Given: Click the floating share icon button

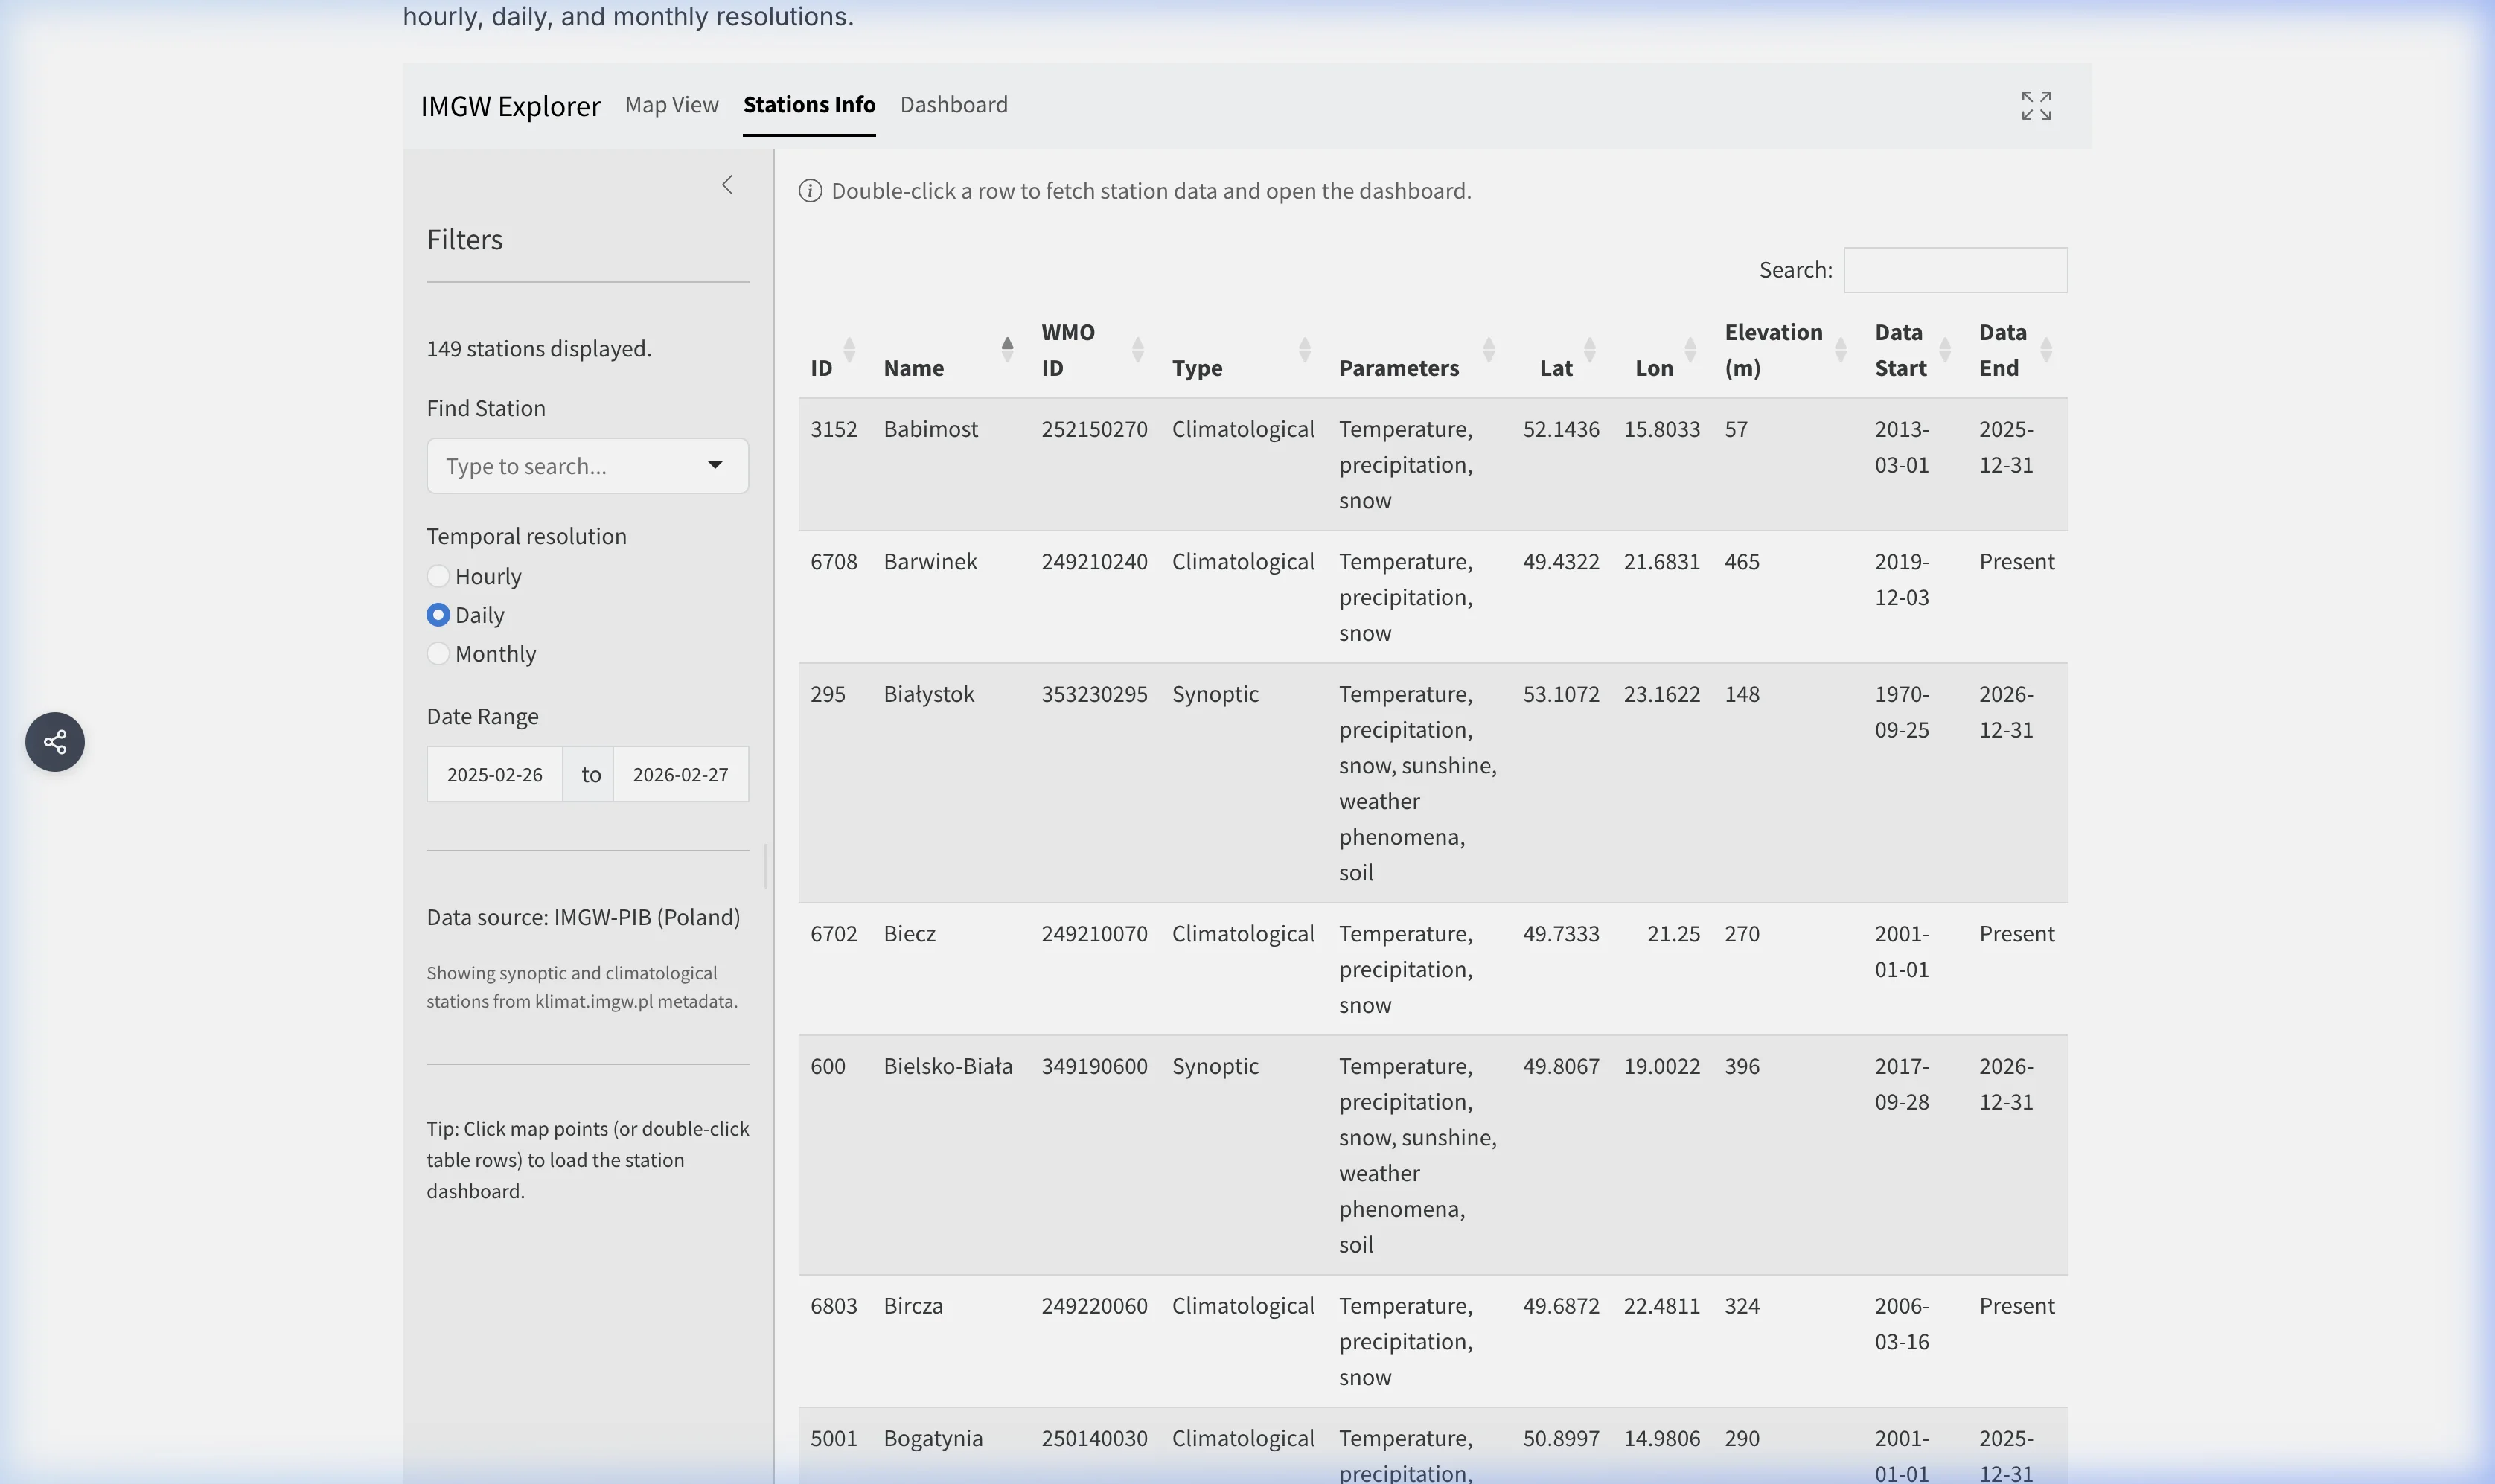Looking at the screenshot, I should pyautogui.click(x=55, y=742).
